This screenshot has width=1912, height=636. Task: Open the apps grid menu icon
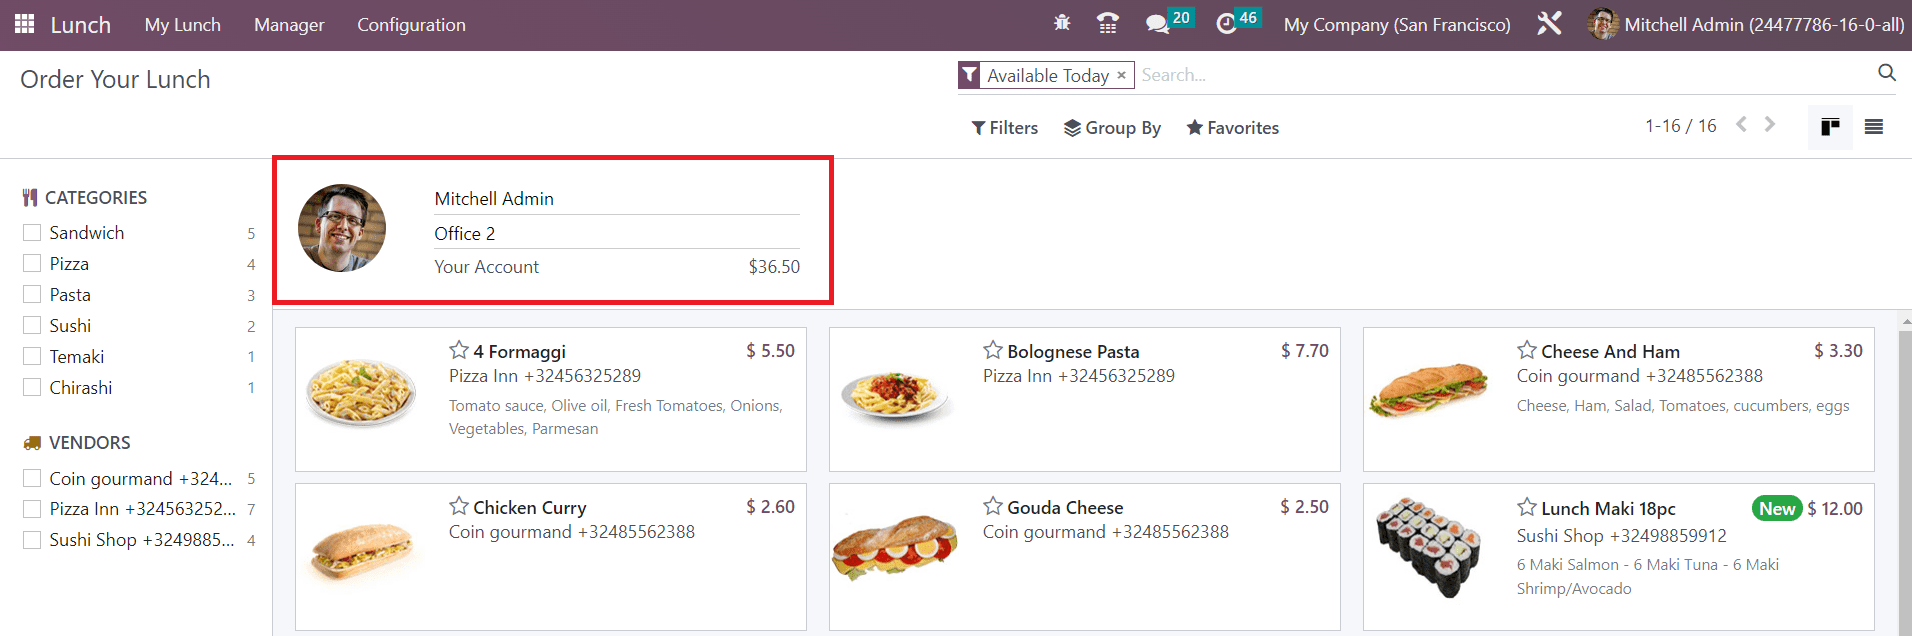point(25,24)
